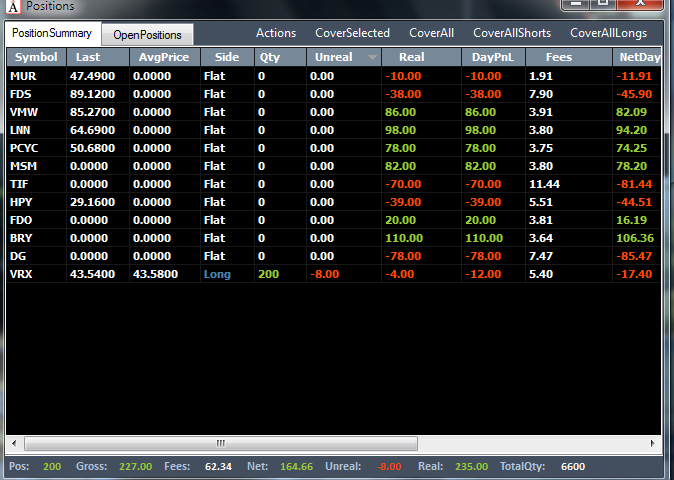The width and height of the screenshot is (674, 480).
Task: Click the horizontal scrollbar thumb
Action: [x=221, y=443]
